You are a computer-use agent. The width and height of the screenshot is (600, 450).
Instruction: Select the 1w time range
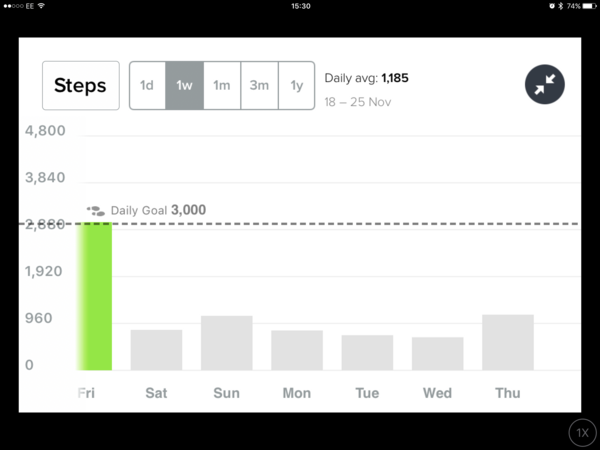184,86
